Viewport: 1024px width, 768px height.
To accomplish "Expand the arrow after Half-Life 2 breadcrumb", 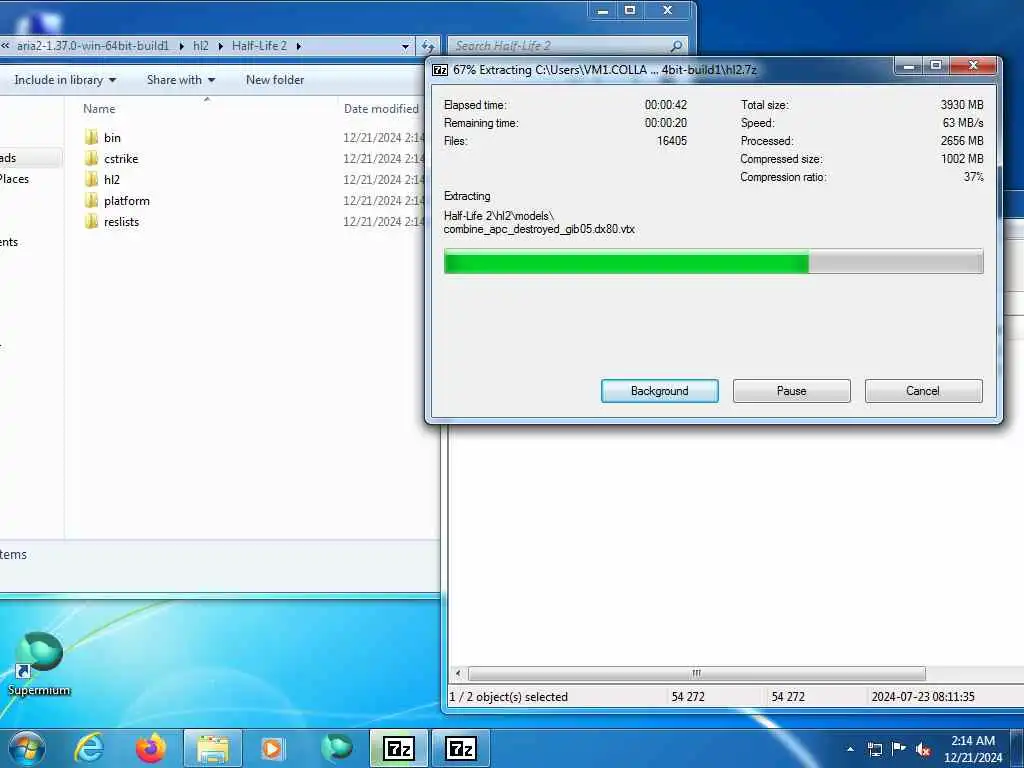I will pyautogui.click(x=298, y=46).
